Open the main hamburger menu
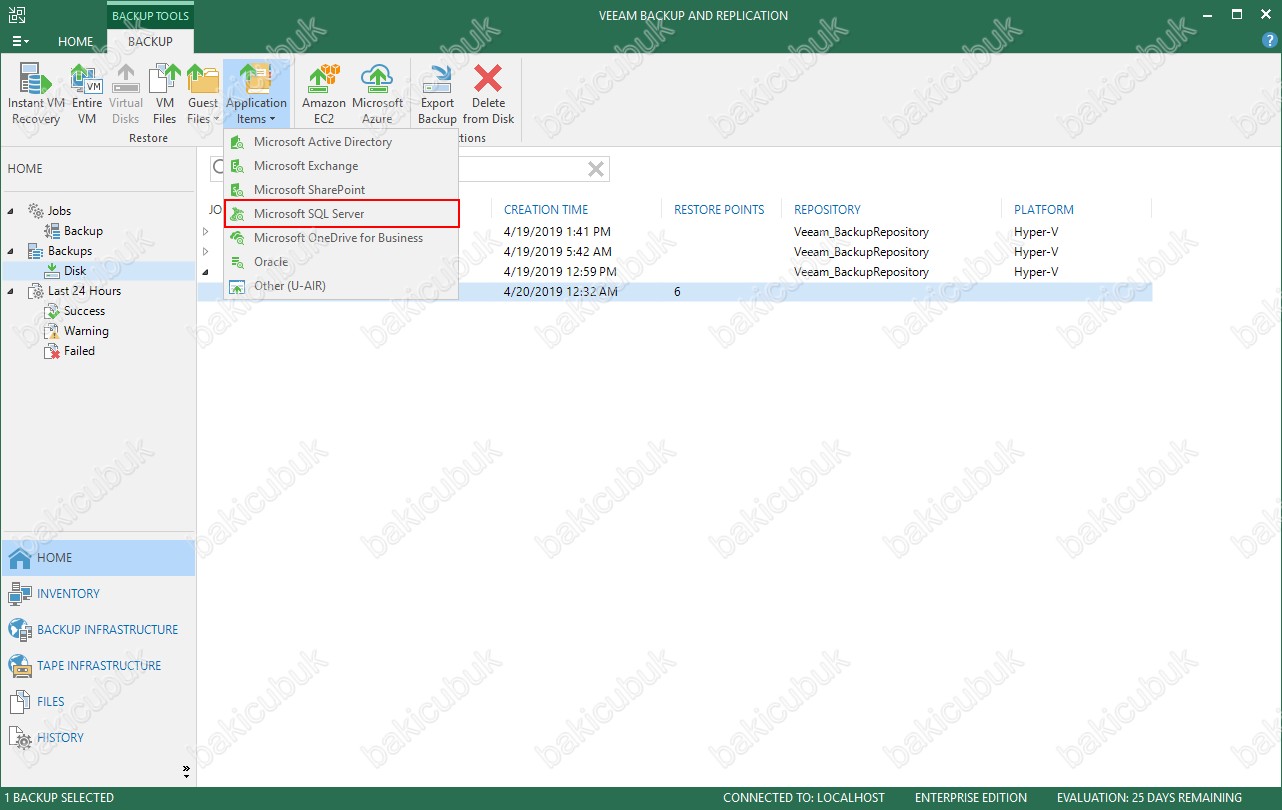1282x810 pixels. click(x=20, y=42)
